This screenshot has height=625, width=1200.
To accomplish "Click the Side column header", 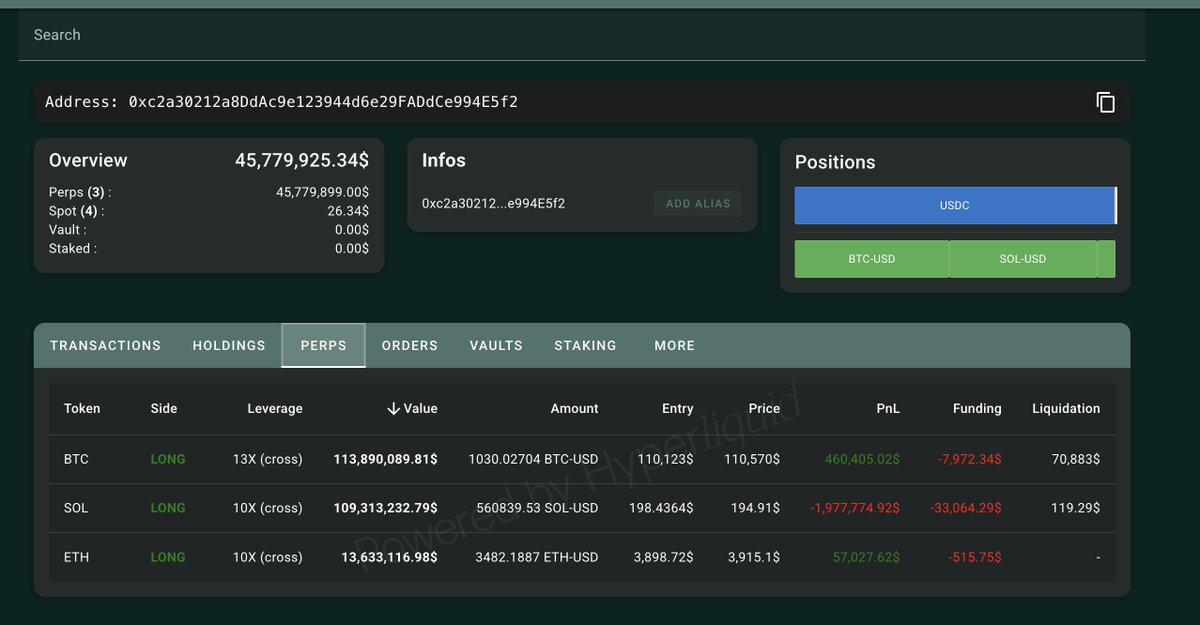I will (x=164, y=408).
